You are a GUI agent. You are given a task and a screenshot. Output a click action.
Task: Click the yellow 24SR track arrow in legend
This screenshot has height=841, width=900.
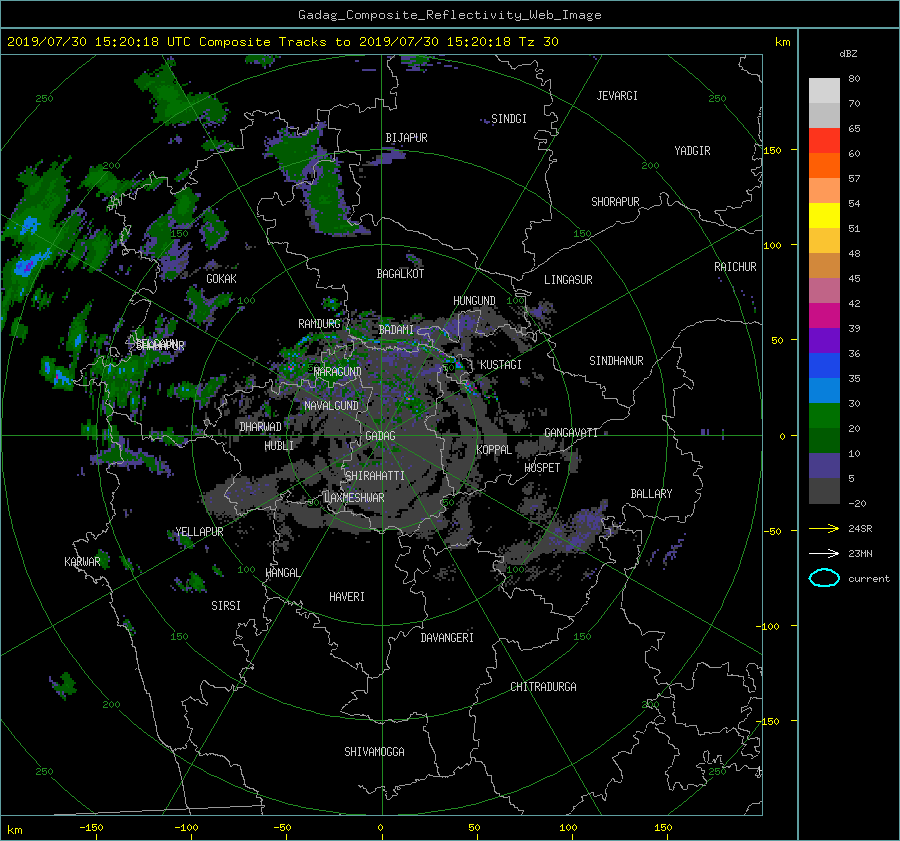[824, 528]
